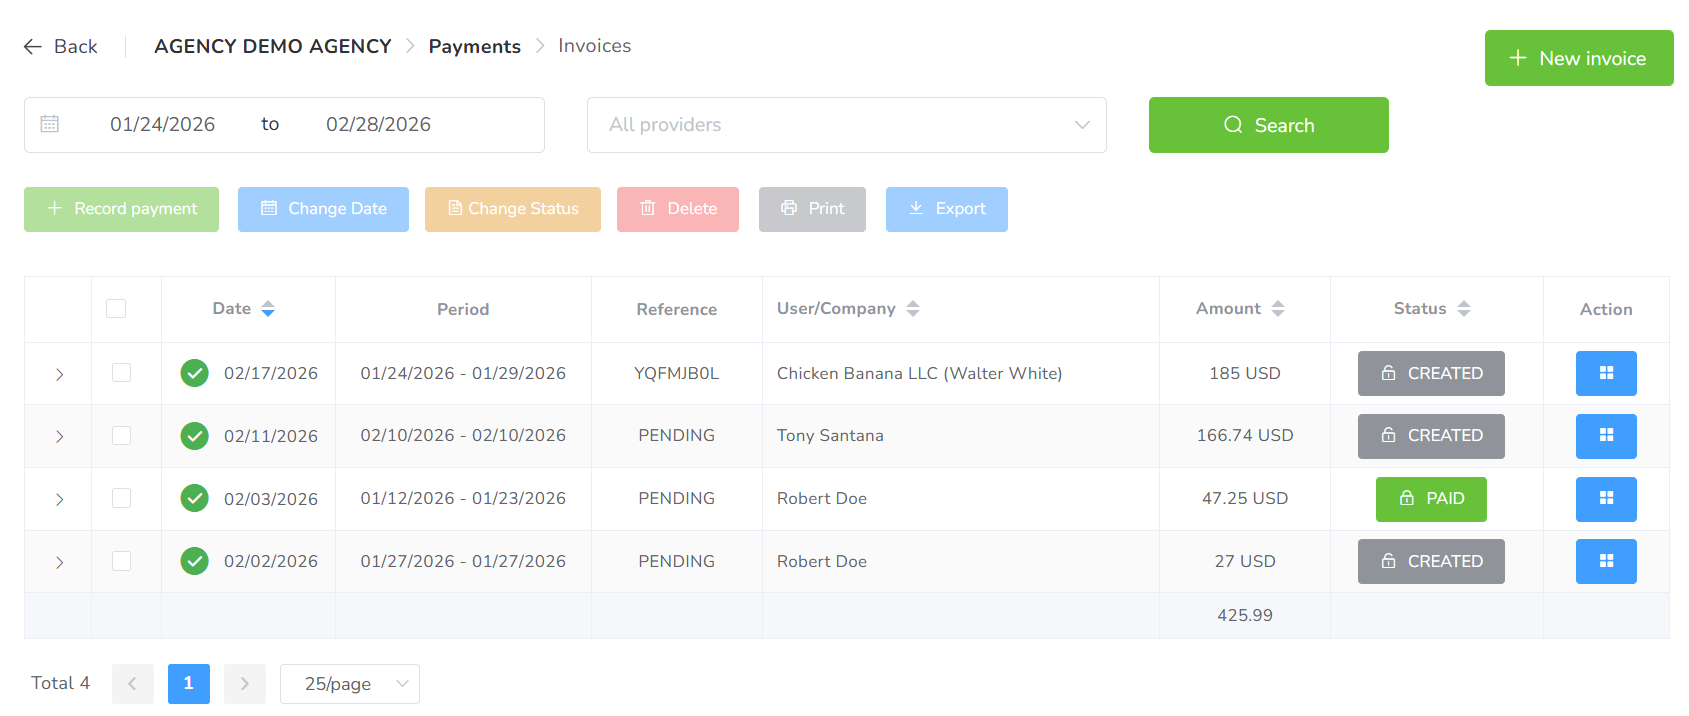
Task: Toggle the select-all checkbox in table header
Action: pyautogui.click(x=116, y=309)
